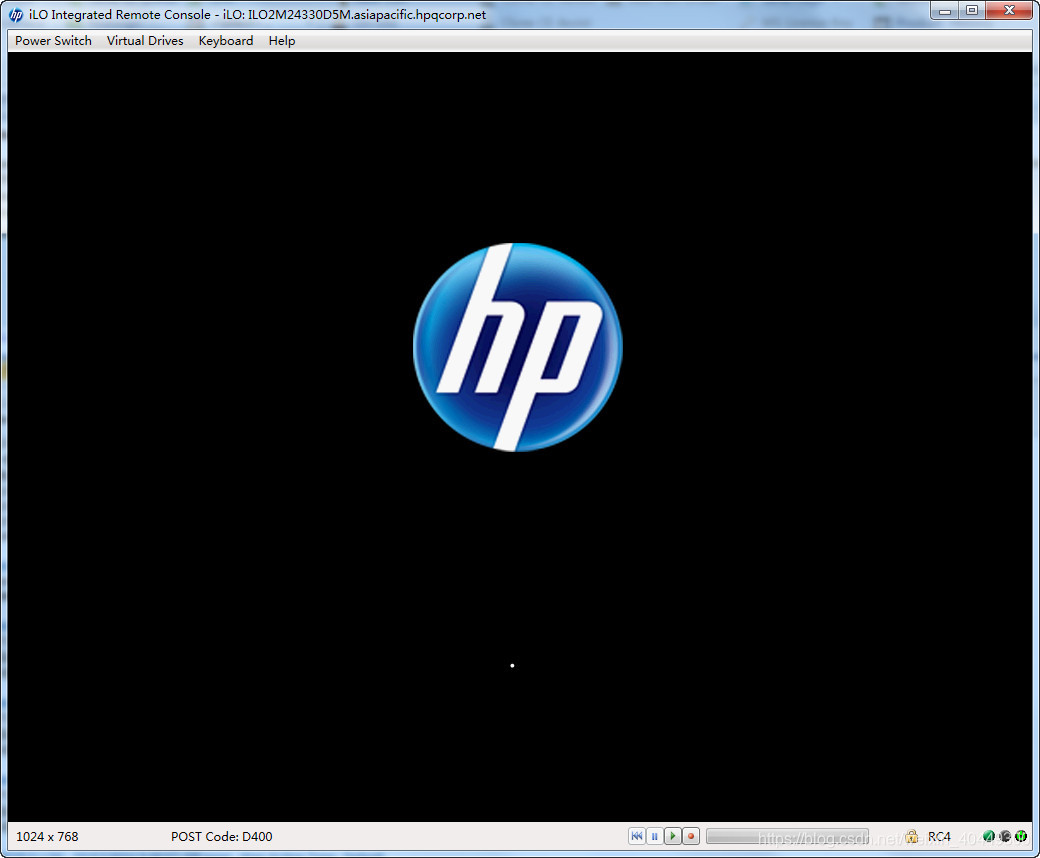Viewport: 1040px width, 858px height.
Task: Open the Keyboard menu
Action: coord(226,40)
